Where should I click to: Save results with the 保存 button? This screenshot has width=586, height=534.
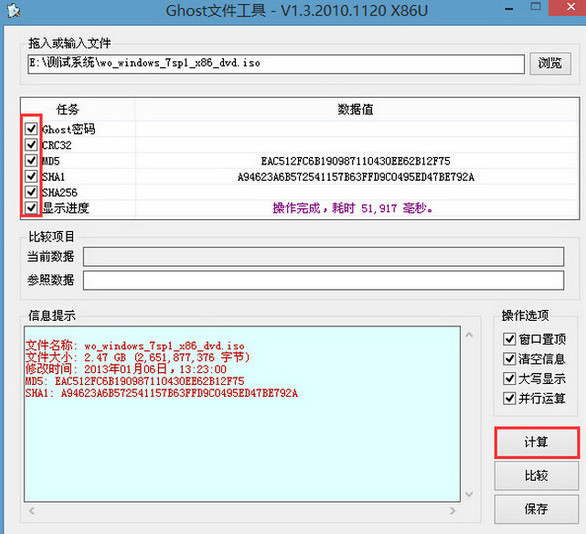point(537,509)
